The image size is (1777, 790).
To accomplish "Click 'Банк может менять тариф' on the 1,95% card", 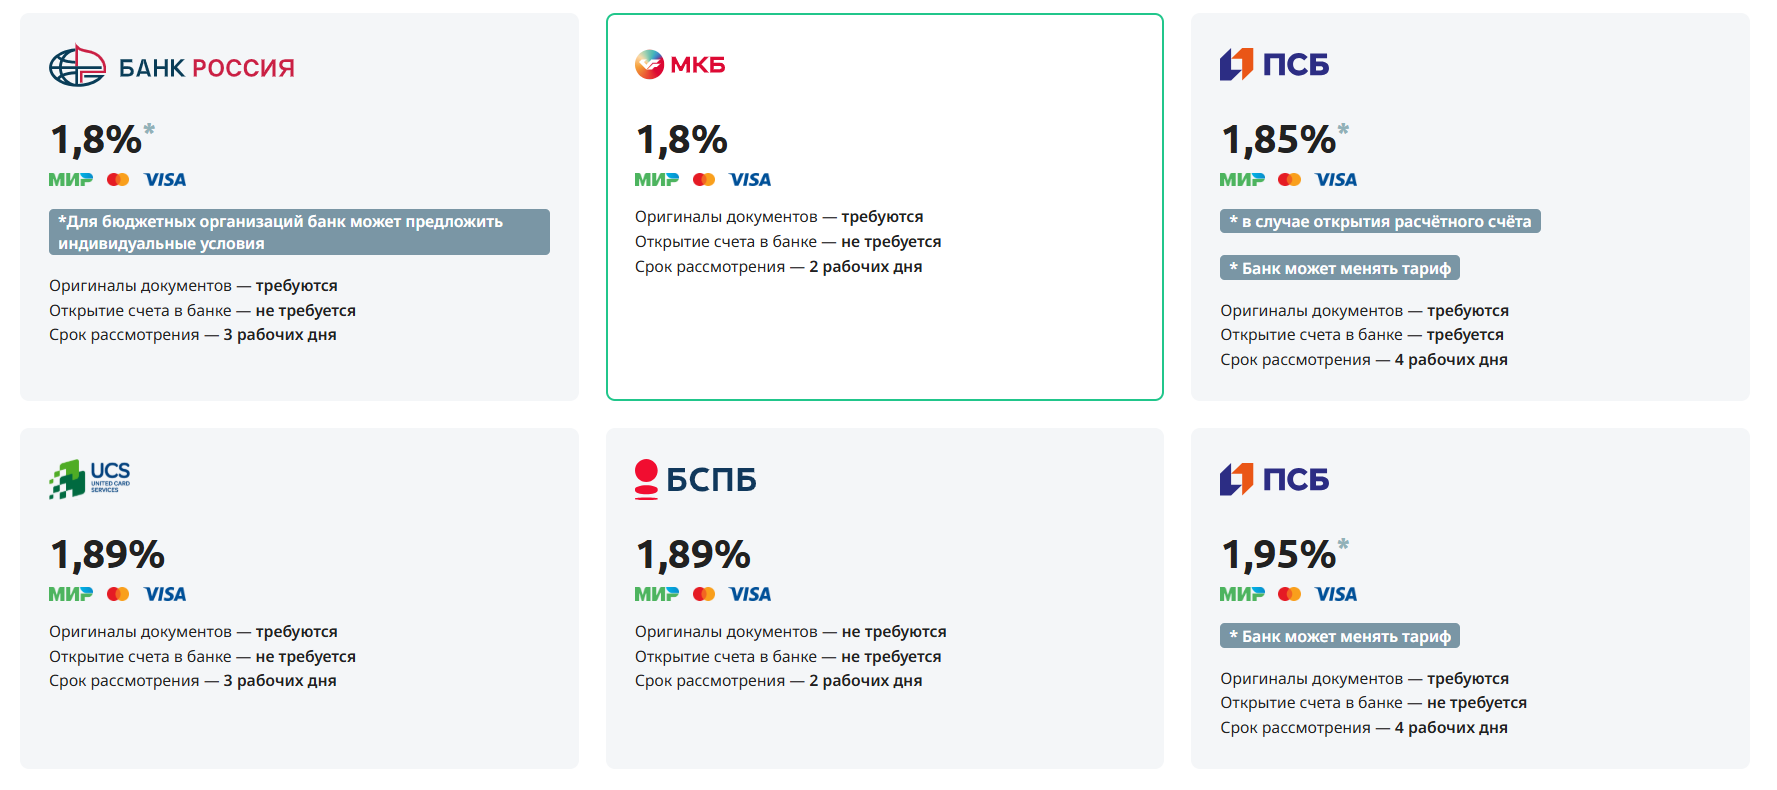I will pos(1340,636).
